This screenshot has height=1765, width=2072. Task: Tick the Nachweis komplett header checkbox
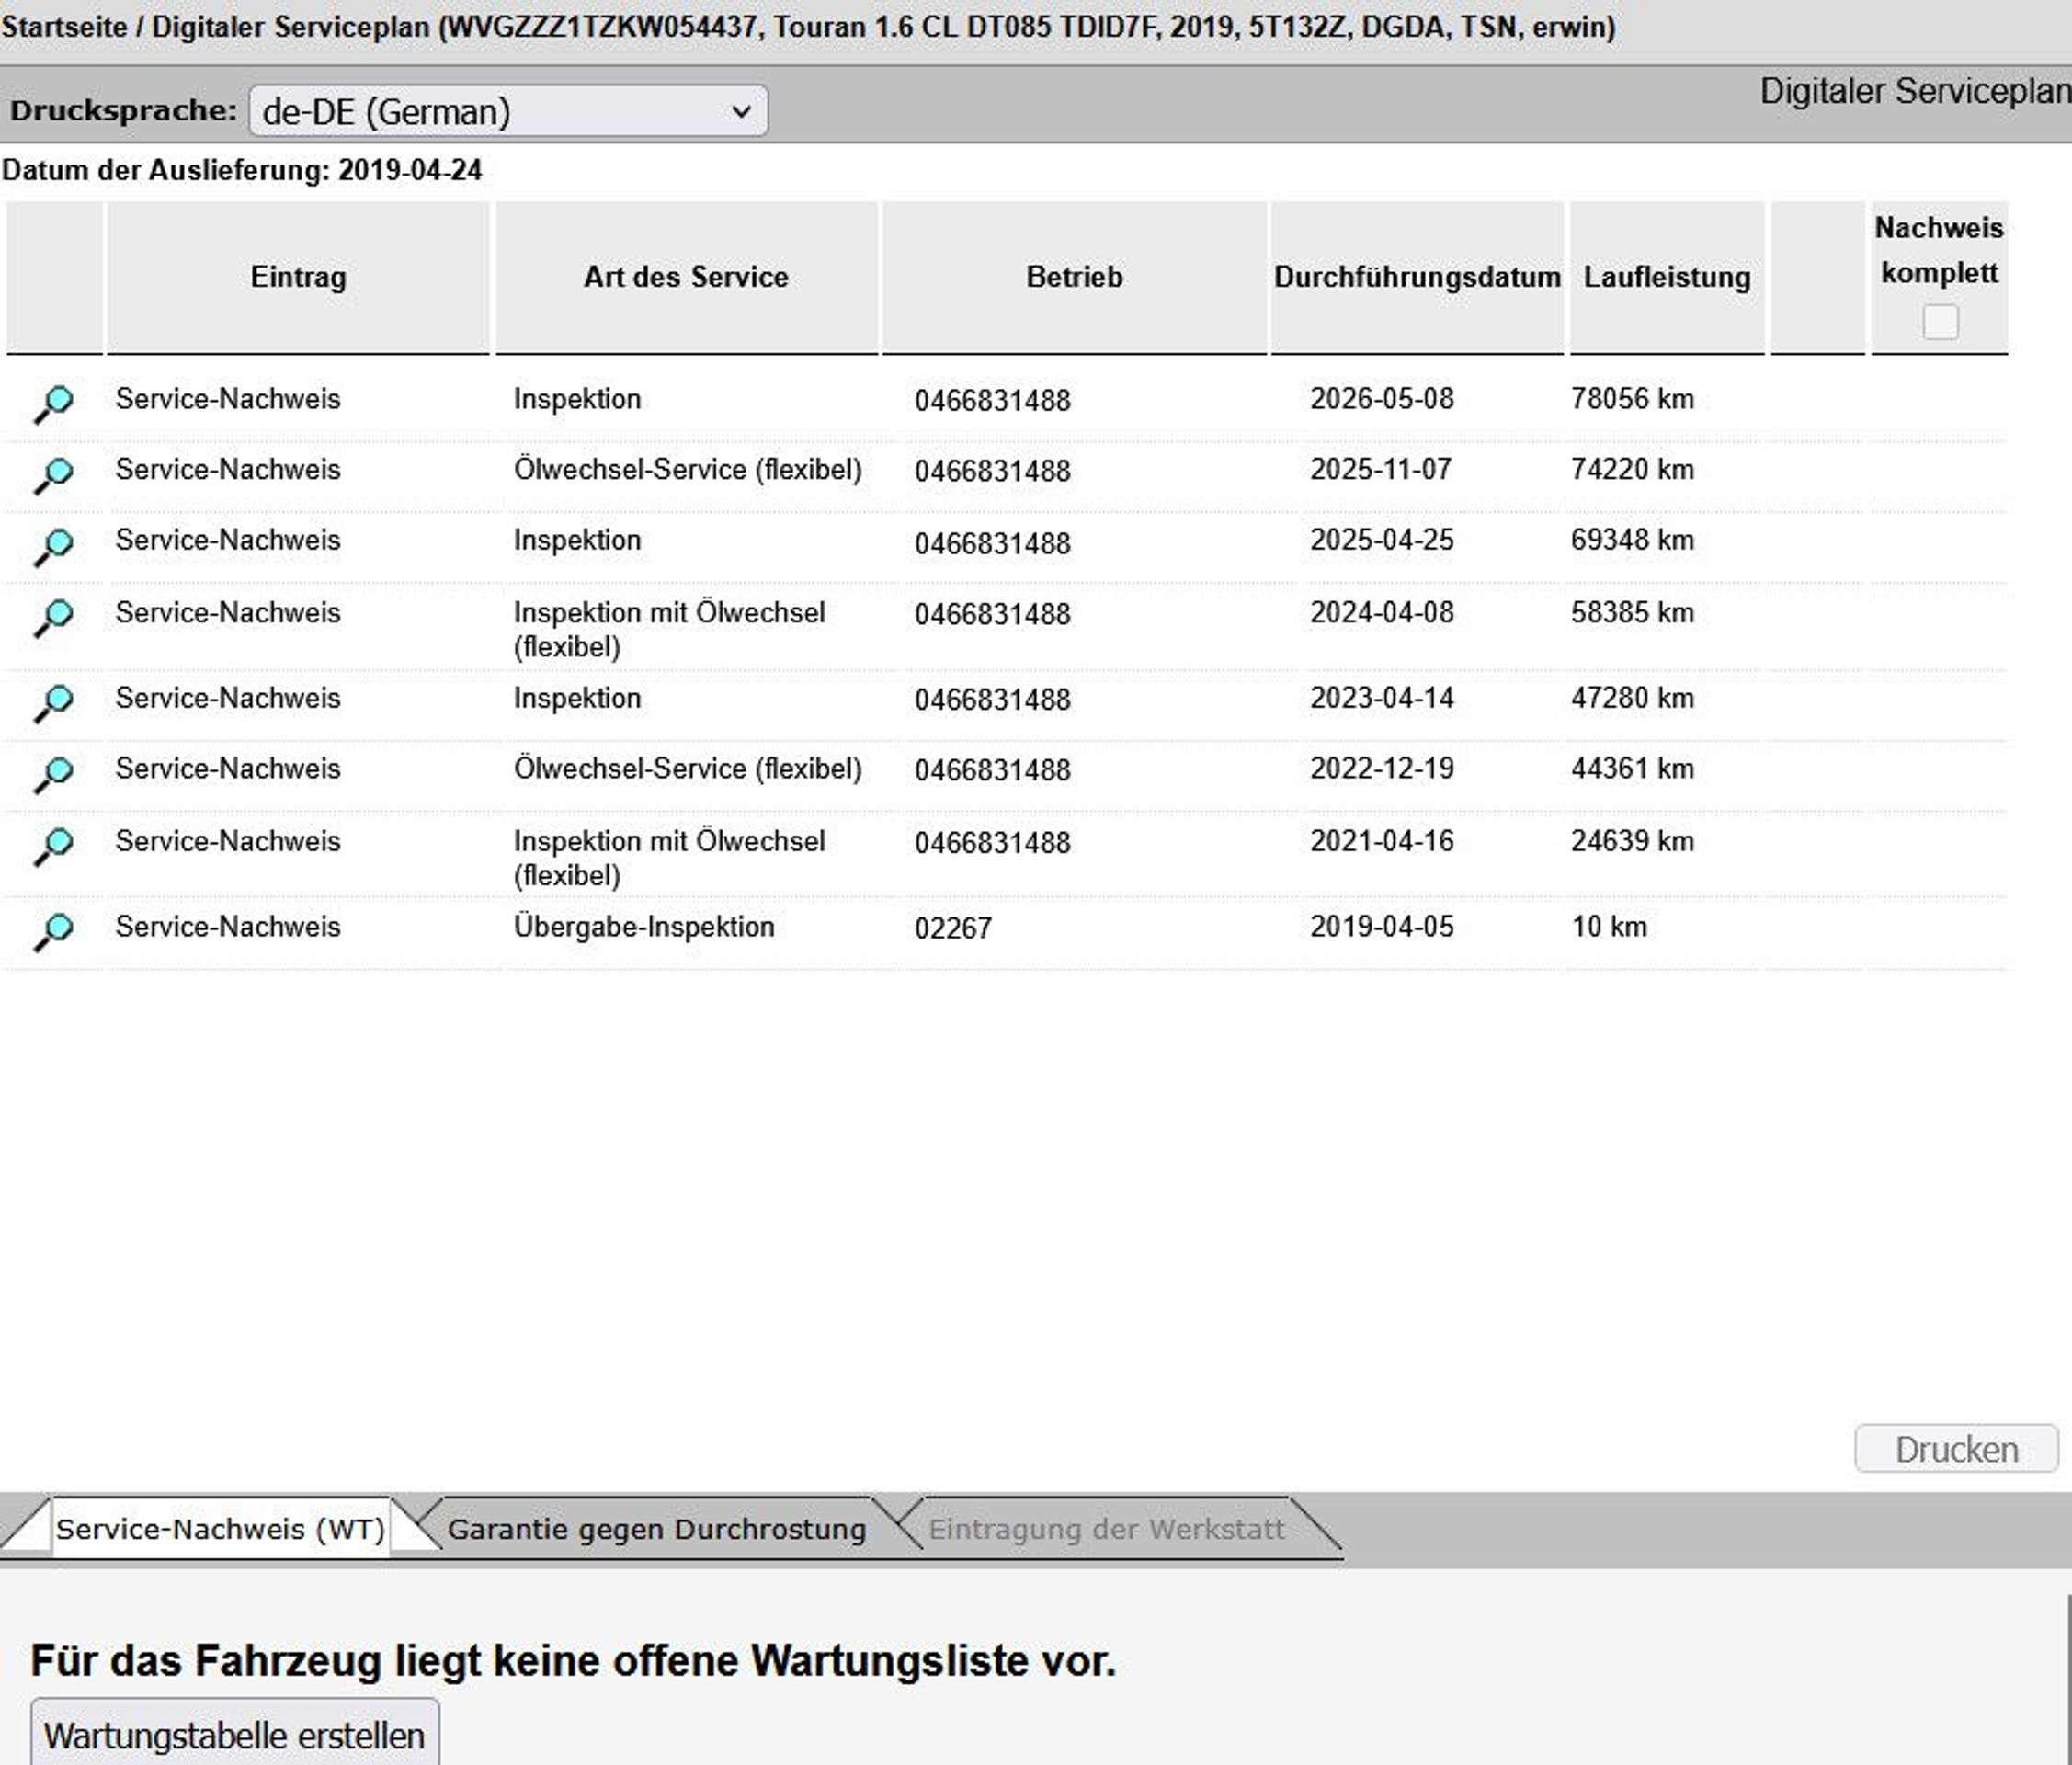(x=1940, y=322)
